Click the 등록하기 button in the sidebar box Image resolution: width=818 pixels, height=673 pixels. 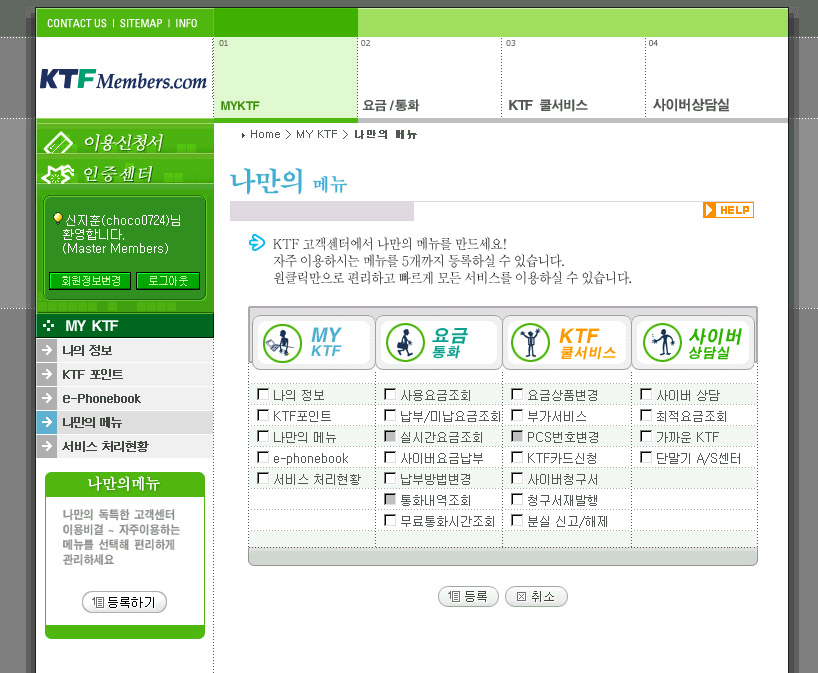click(x=124, y=602)
